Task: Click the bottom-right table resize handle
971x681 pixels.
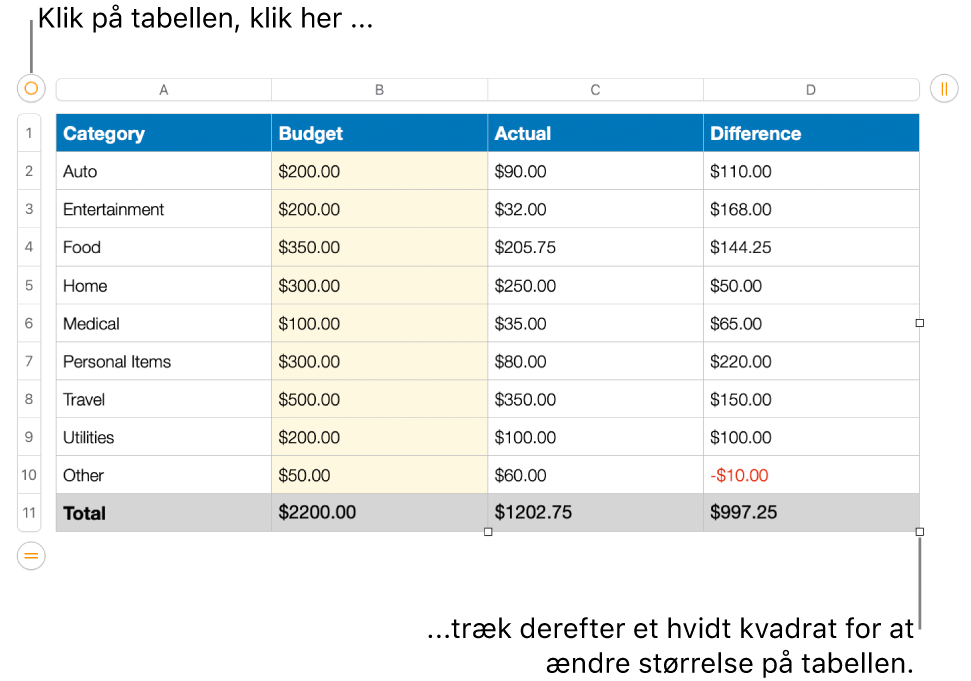Action: (x=920, y=532)
